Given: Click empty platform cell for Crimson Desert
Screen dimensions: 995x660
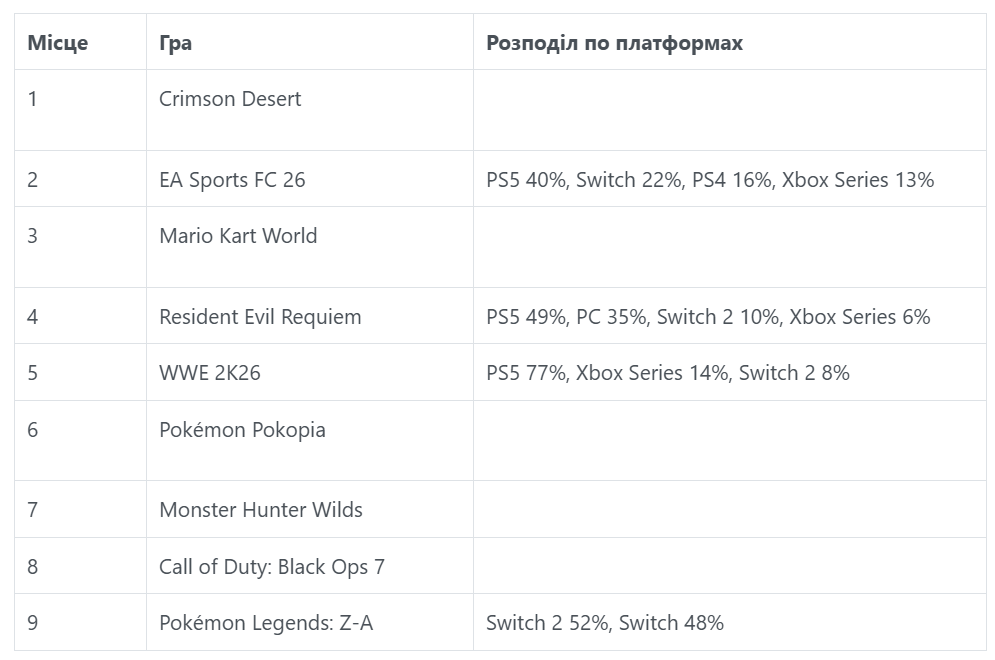Looking at the screenshot, I should pos(730,110).
